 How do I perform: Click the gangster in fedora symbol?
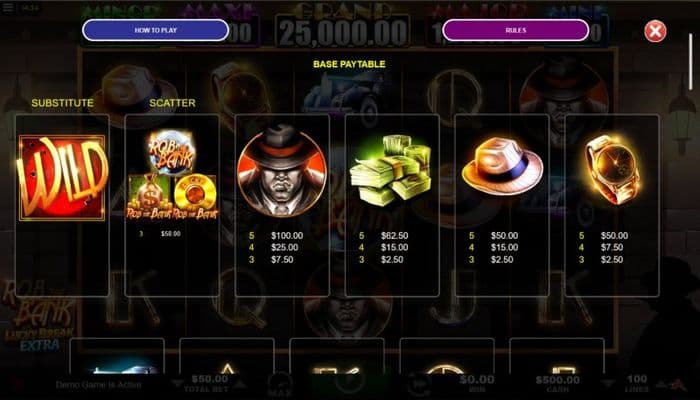[282, 171]
